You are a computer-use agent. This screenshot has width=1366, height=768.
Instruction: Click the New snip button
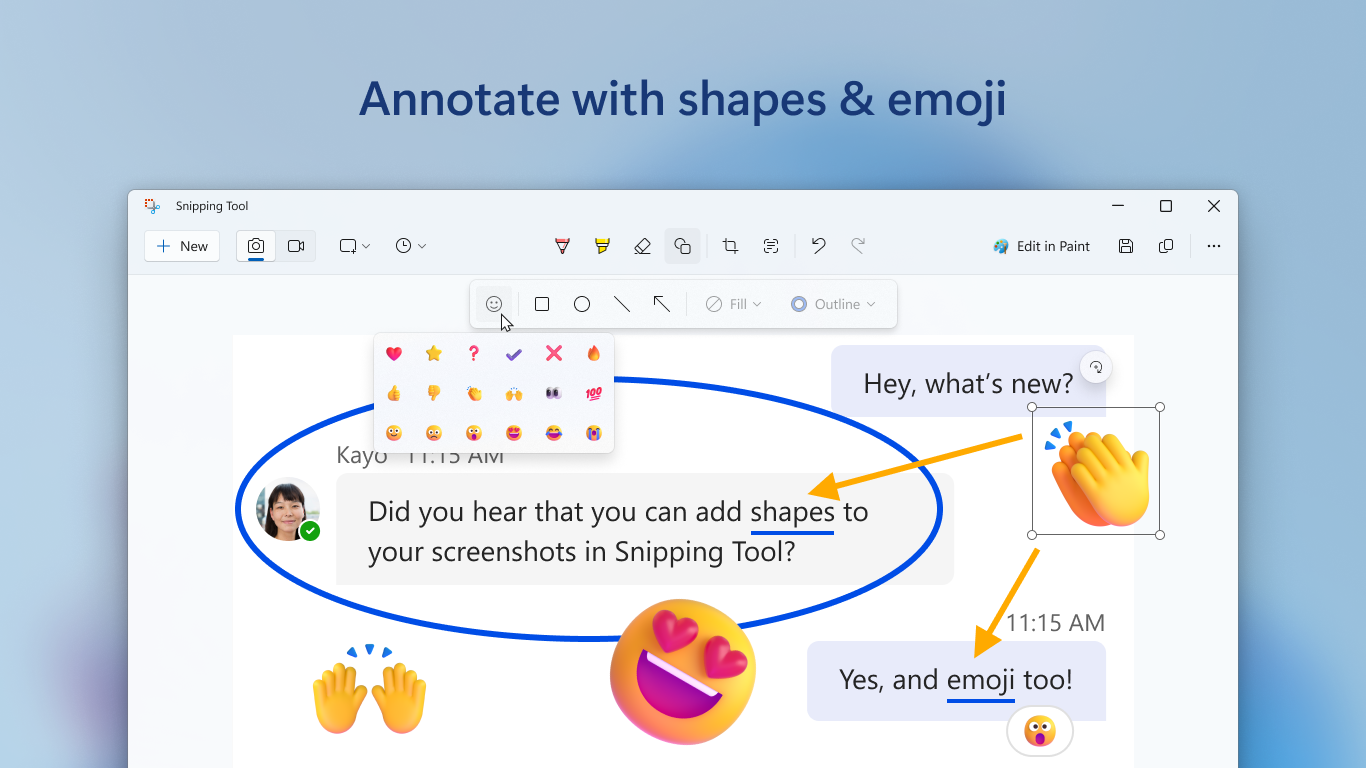tap(181, 245)
